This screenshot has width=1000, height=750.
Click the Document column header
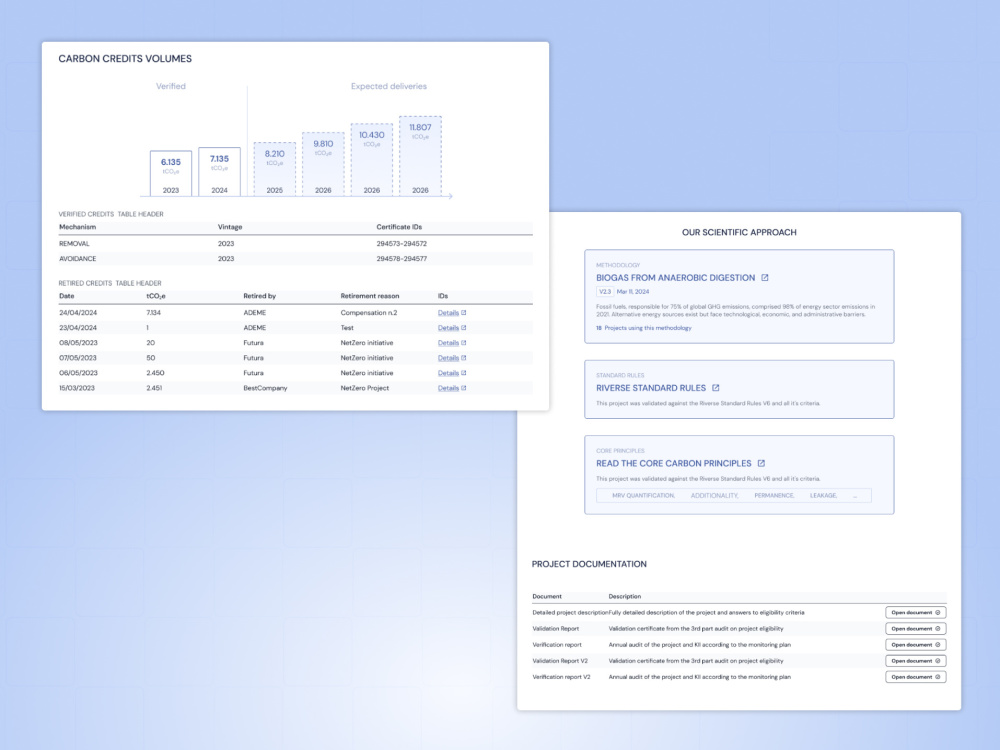click(x=547, y=596)
